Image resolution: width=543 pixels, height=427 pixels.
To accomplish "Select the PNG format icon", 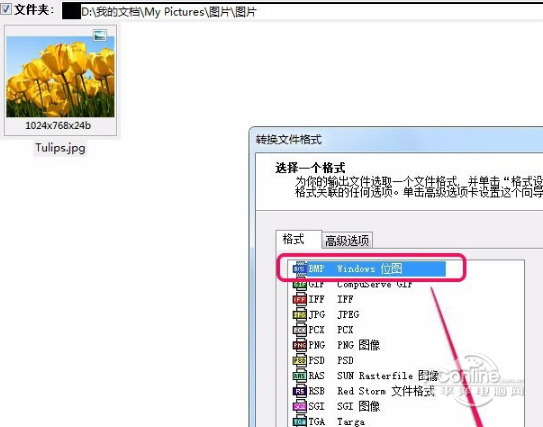I will [x=300, y=345].
